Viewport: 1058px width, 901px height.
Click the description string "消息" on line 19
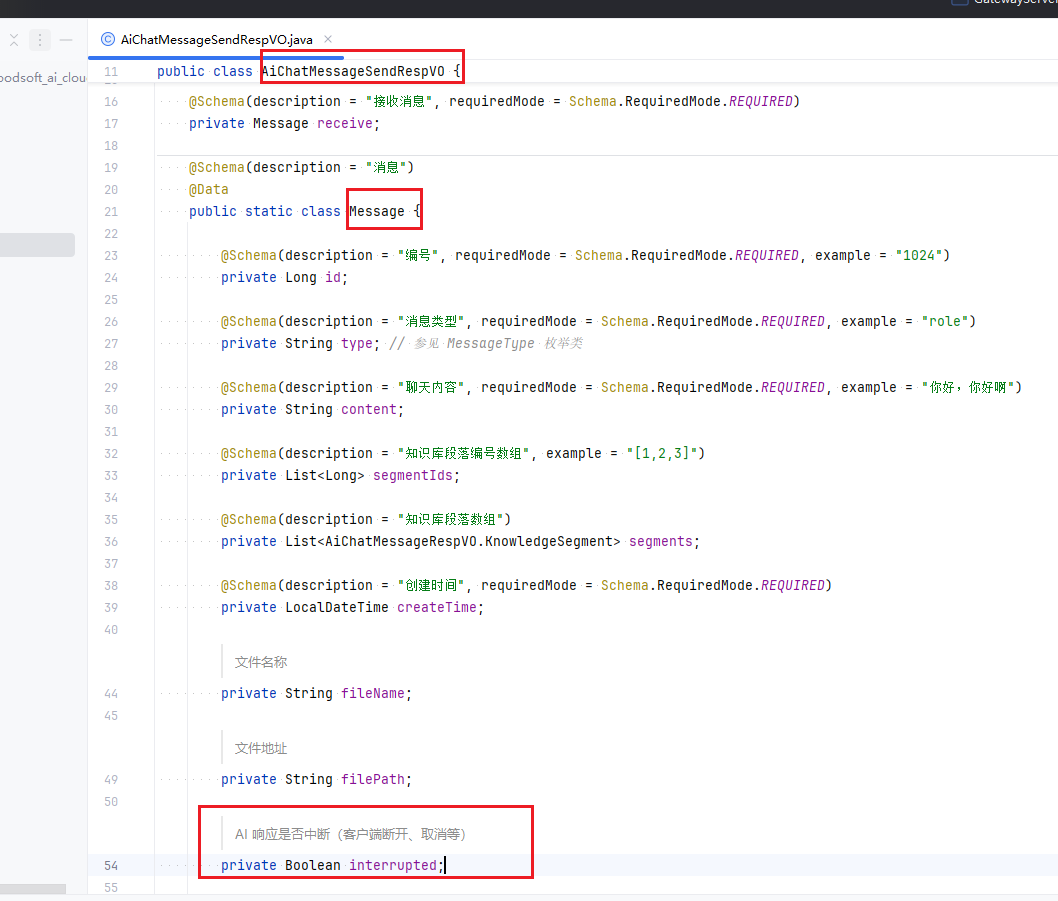click(386, 167)
